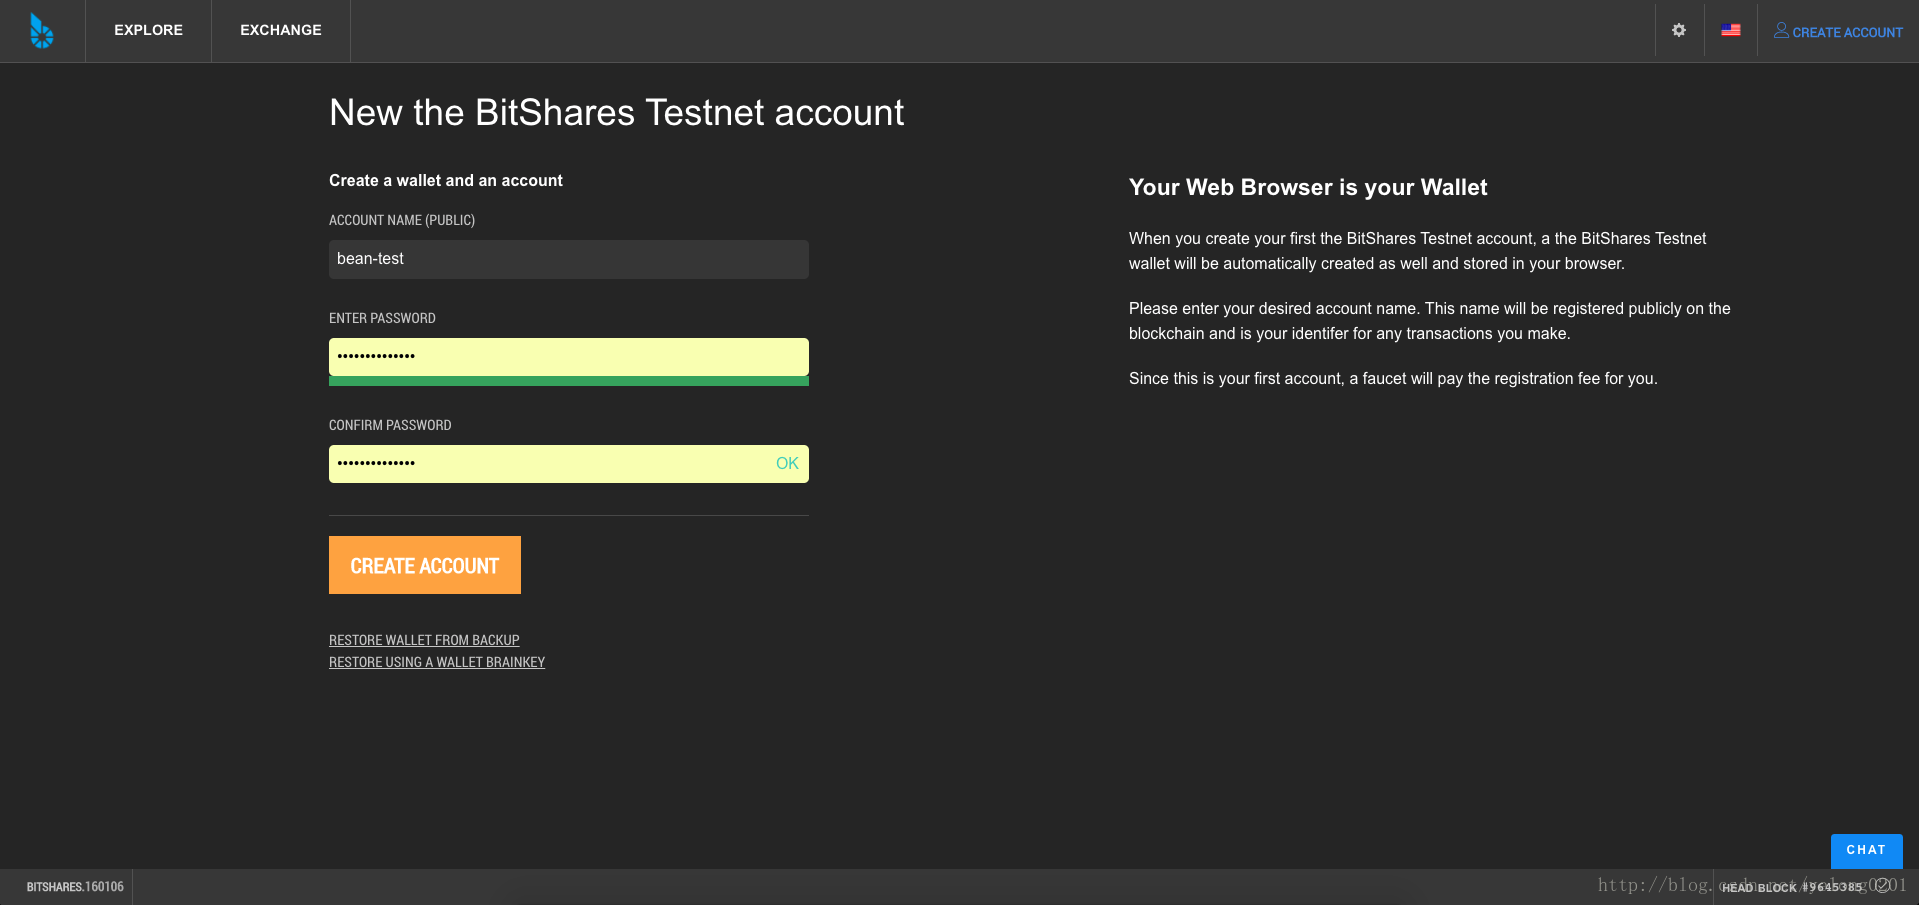Click the 'ENTER PASSWORD' label

point(382,318)
